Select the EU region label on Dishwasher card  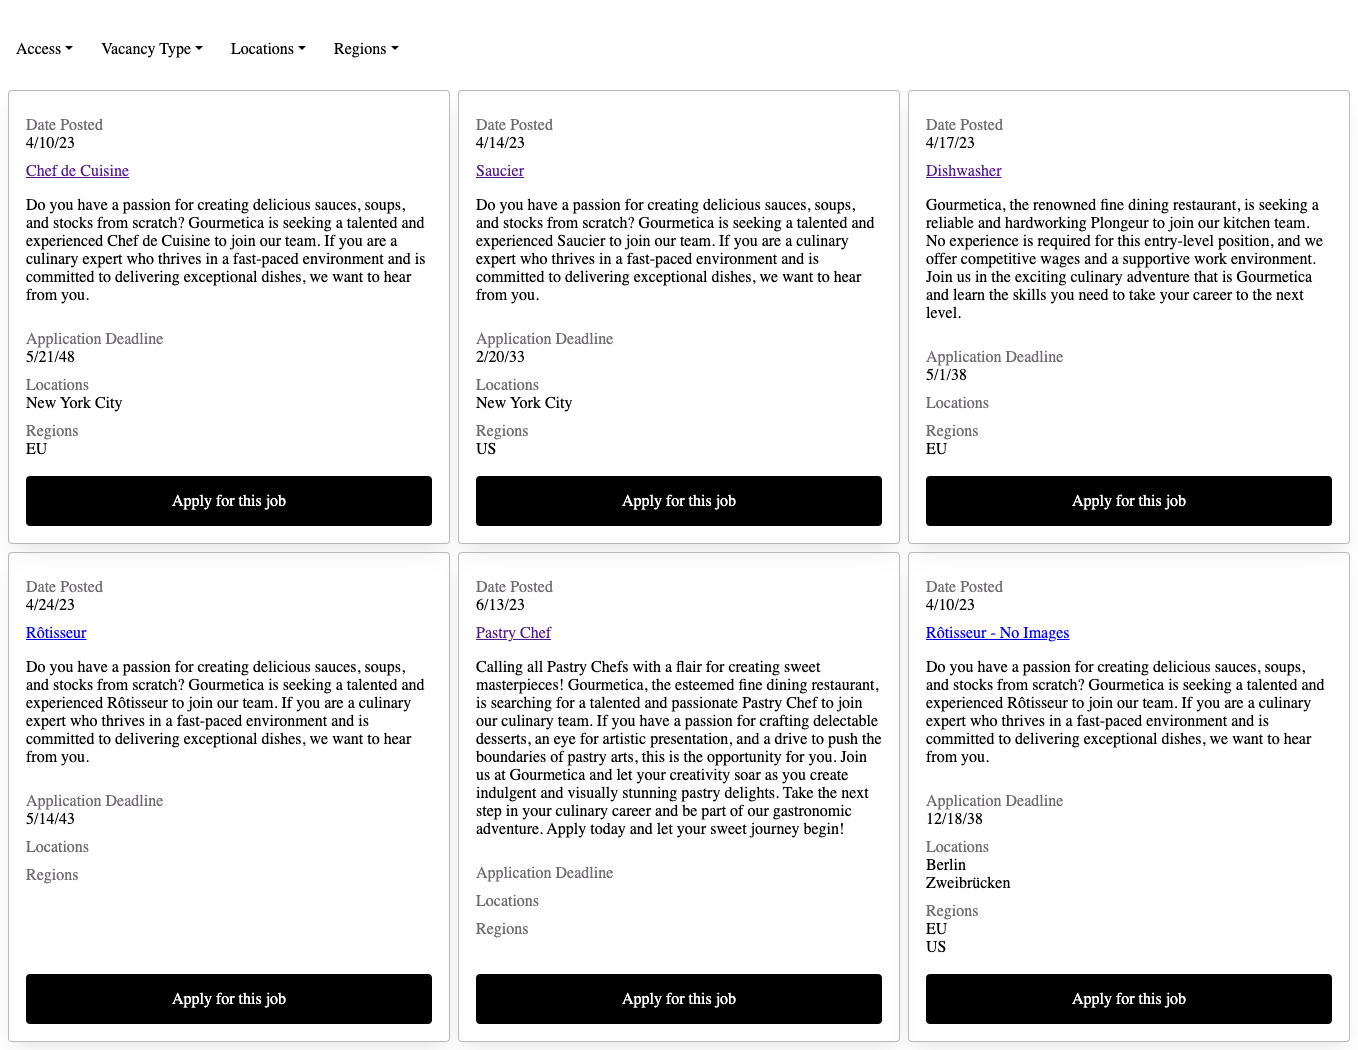pos(936,449)
